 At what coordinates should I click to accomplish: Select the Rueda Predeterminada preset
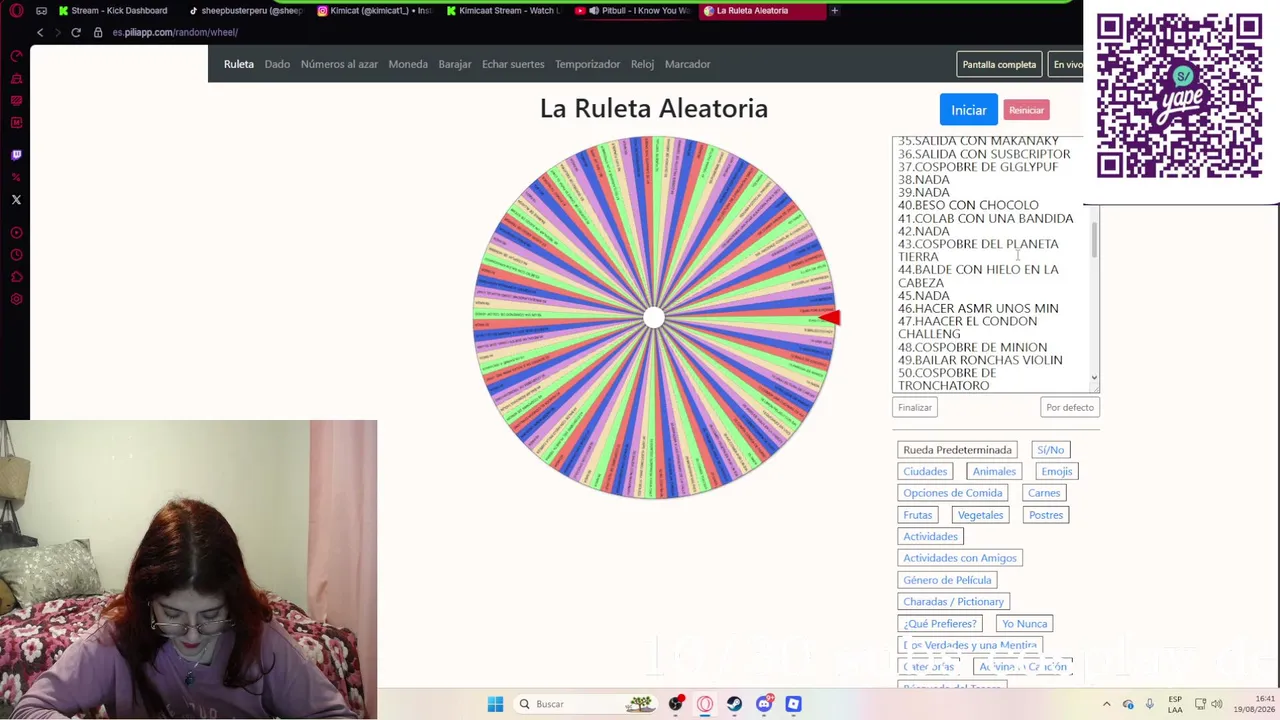click(957, 450)
